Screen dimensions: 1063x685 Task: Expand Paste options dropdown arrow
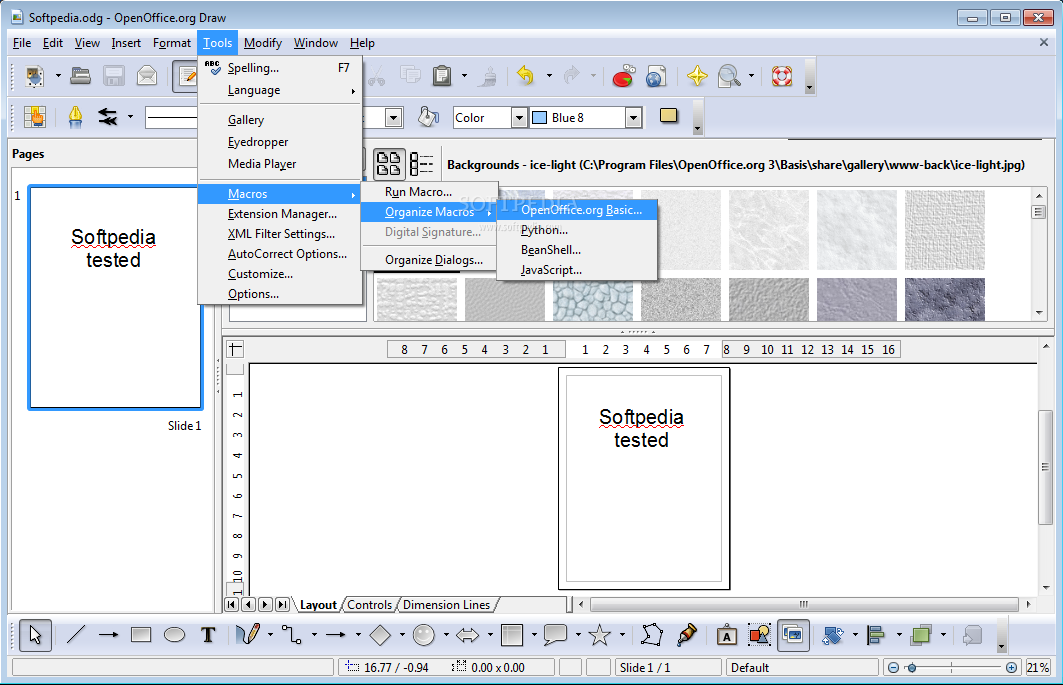pyautogui.click(x=464, y=76)
